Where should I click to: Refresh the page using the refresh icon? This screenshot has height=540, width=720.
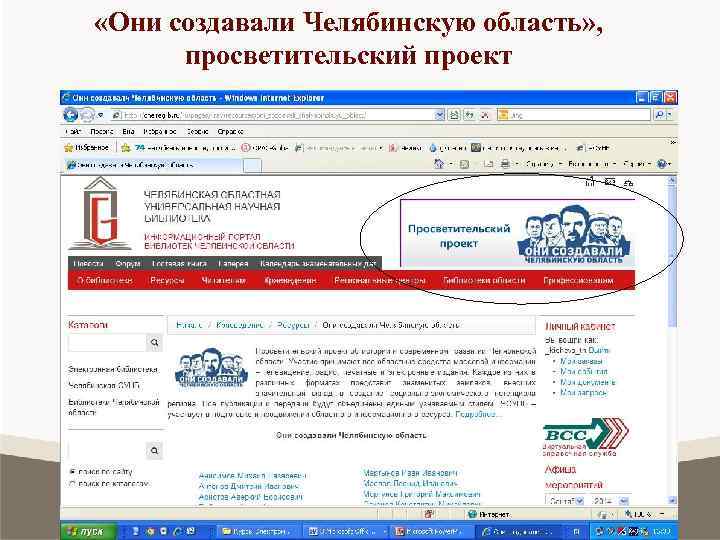[469, 115]
